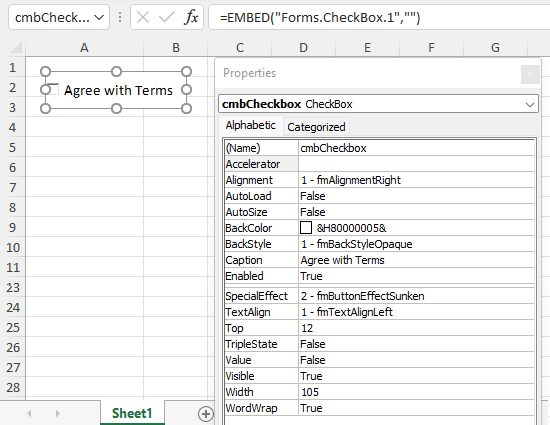Screen dimensions: 550x425
Task: Click the Insert Function fx icon
Action: click(192, 17)
